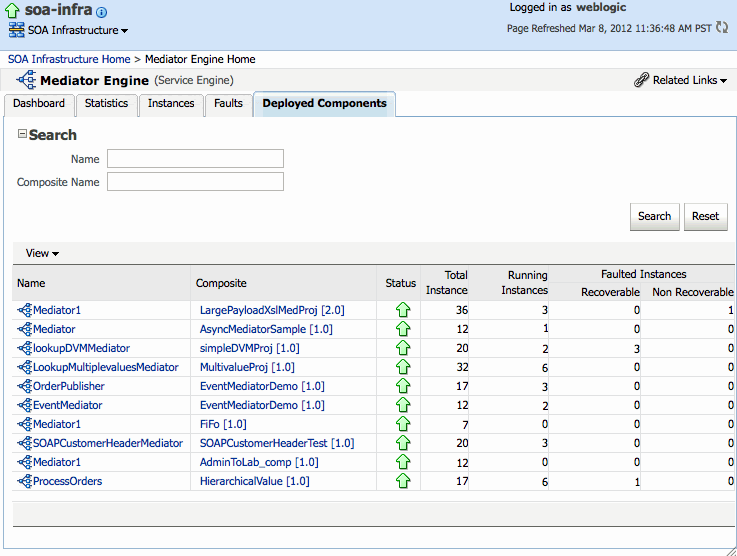This screenshot has height=556, width=737.
Task: Open the View menu above the table
Action: tap(42, 253)
